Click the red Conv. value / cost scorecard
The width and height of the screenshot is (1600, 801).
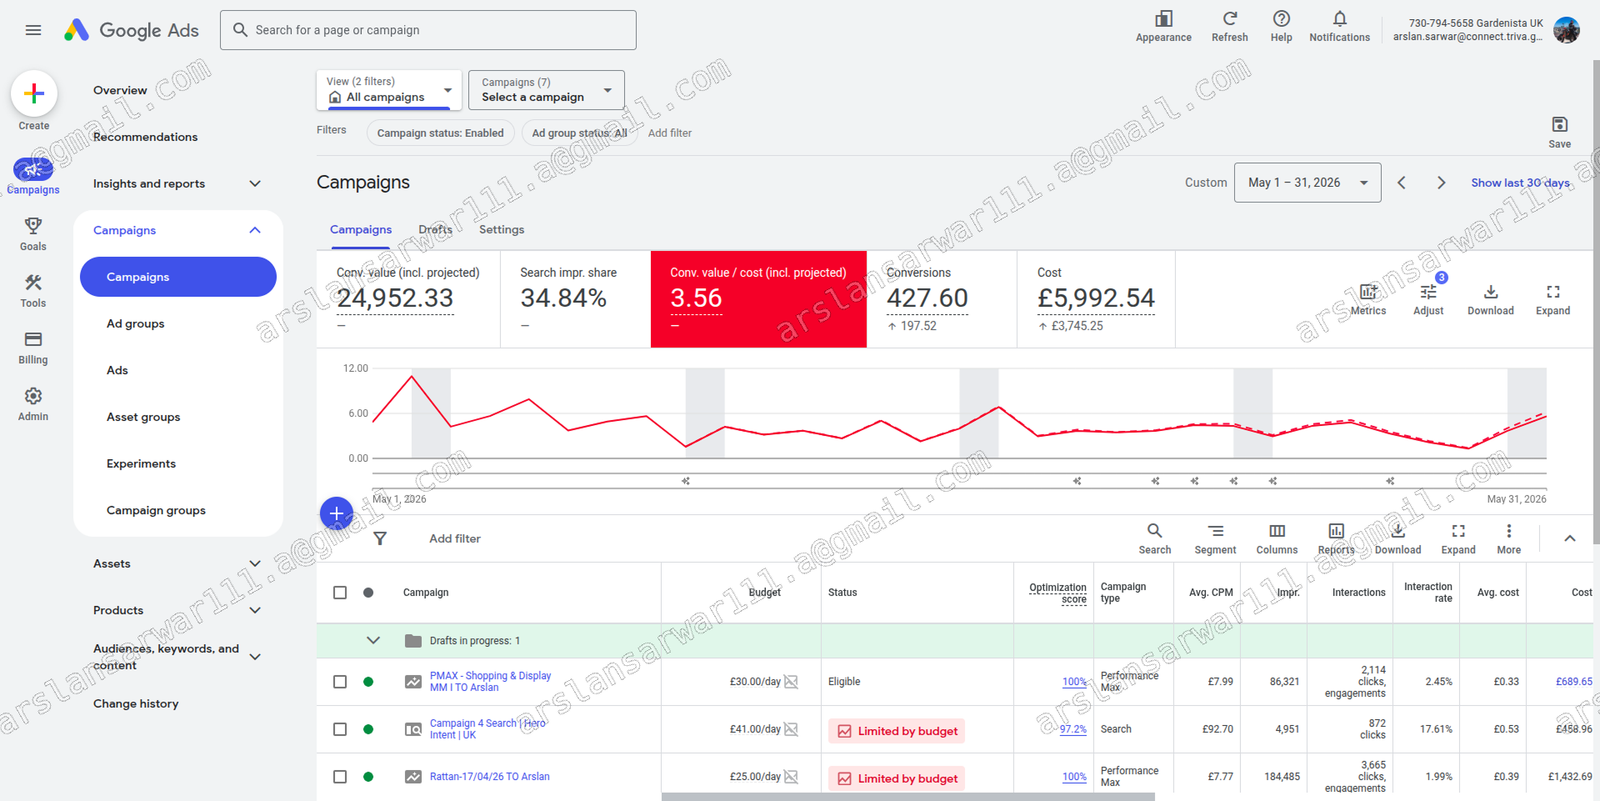(758, 299)
